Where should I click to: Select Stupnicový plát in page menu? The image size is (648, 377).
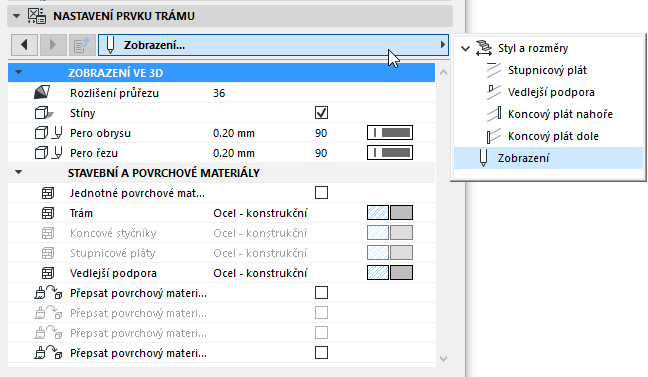coord(547,70)
